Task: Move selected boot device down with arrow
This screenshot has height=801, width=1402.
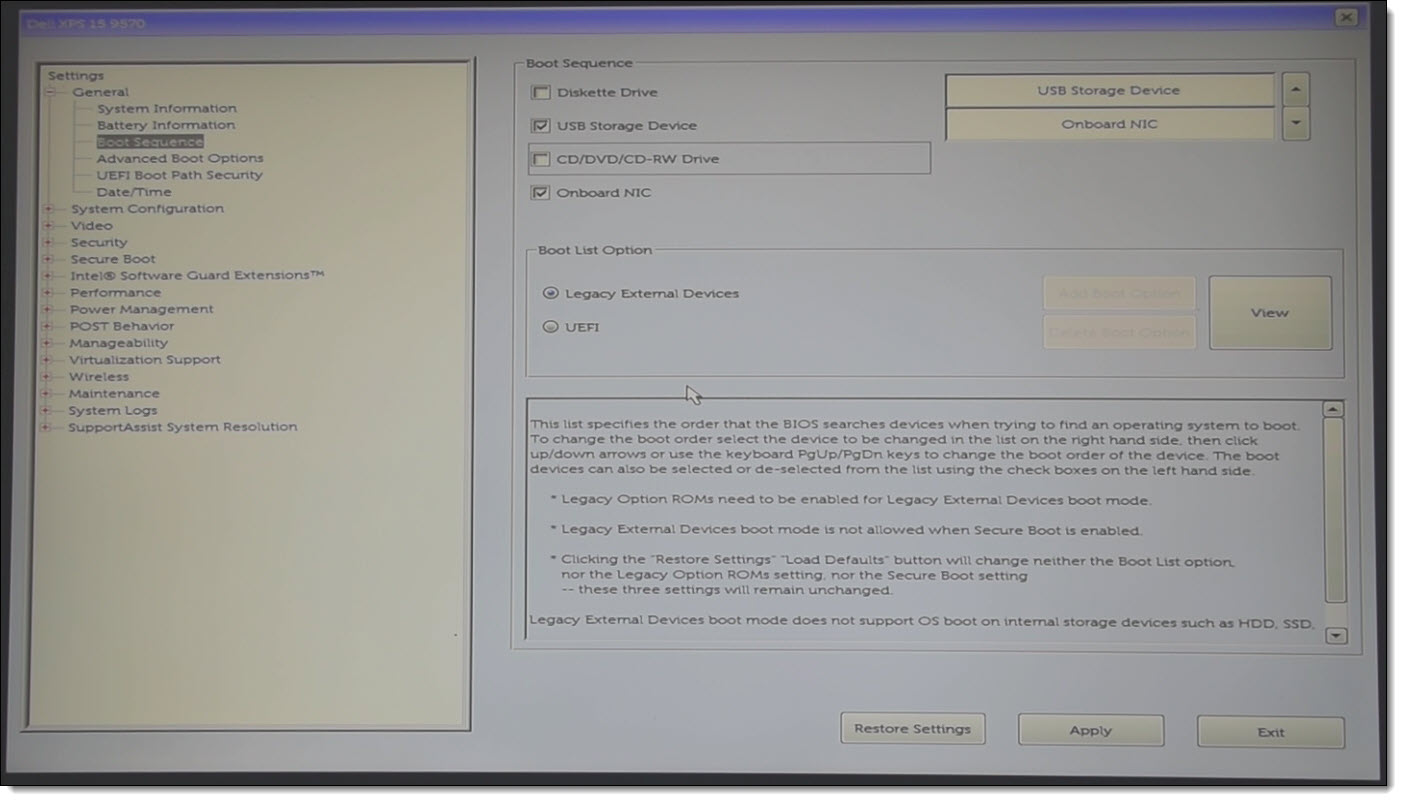Action: pos(1296,124)
